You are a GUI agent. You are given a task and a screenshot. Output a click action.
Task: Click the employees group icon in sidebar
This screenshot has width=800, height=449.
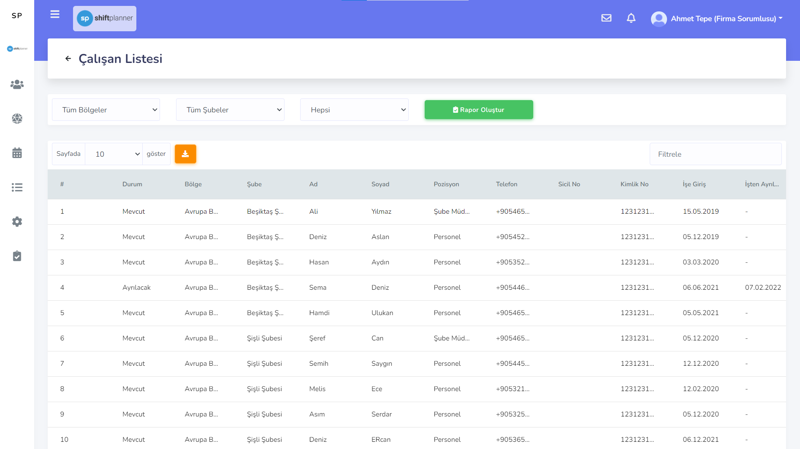17,85
